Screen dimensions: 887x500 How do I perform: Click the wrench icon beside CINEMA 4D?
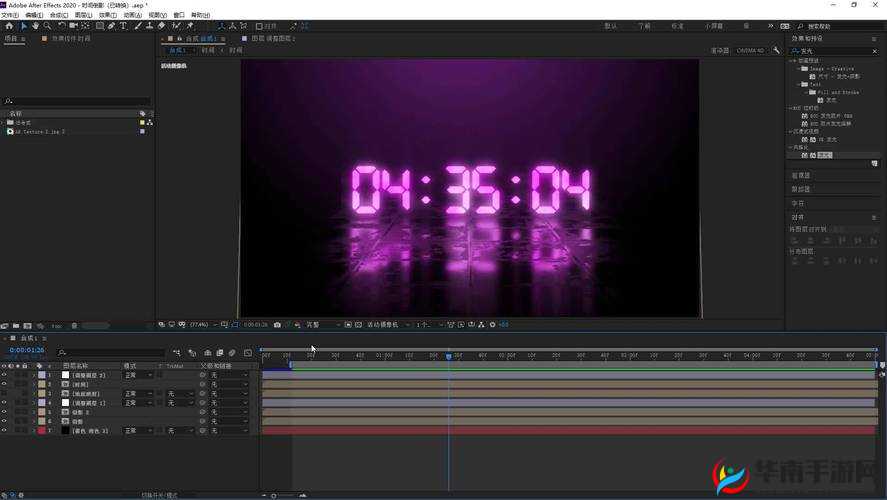pyautogui.click(x=776, y=50)
